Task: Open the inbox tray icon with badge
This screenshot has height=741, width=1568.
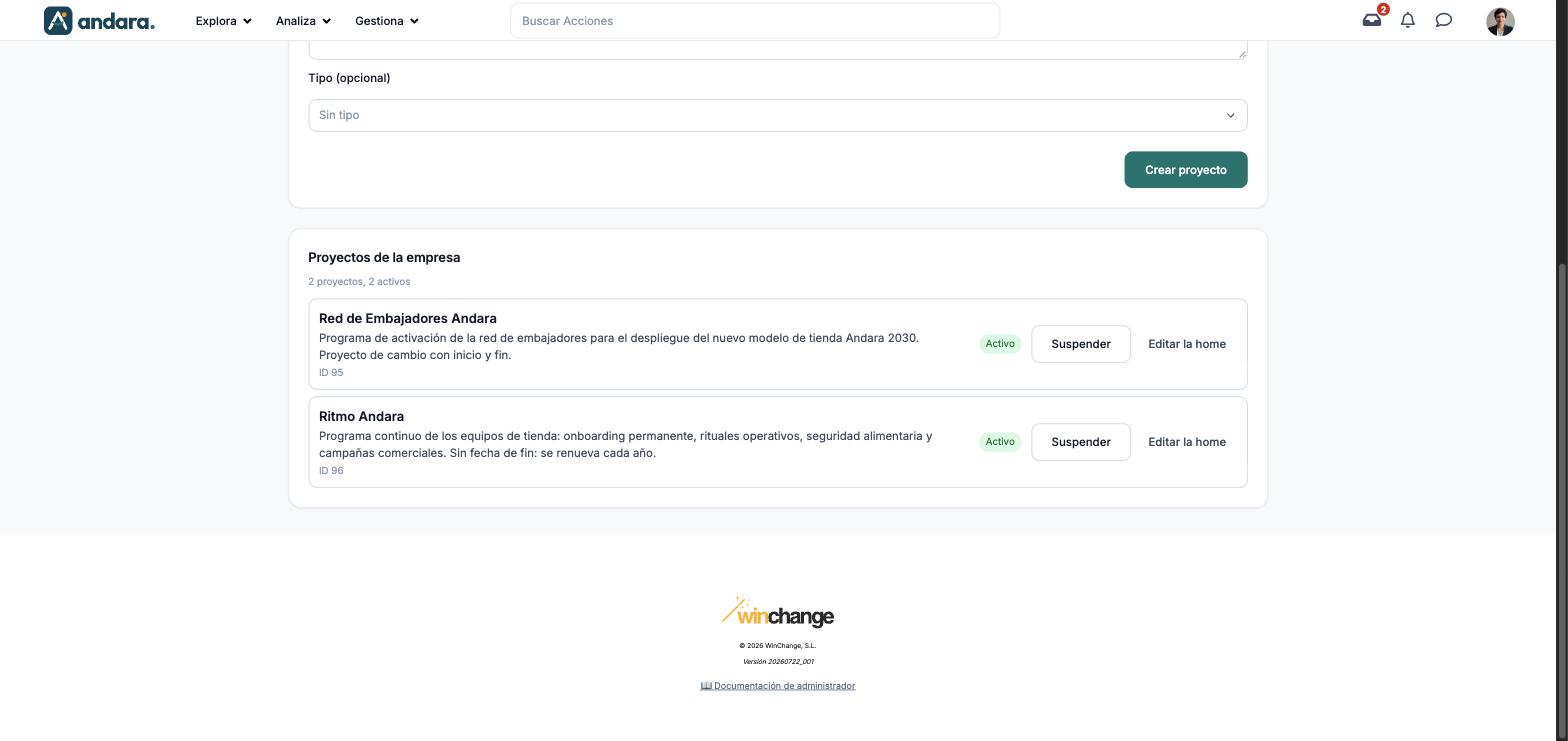Action: (1372, 20)
